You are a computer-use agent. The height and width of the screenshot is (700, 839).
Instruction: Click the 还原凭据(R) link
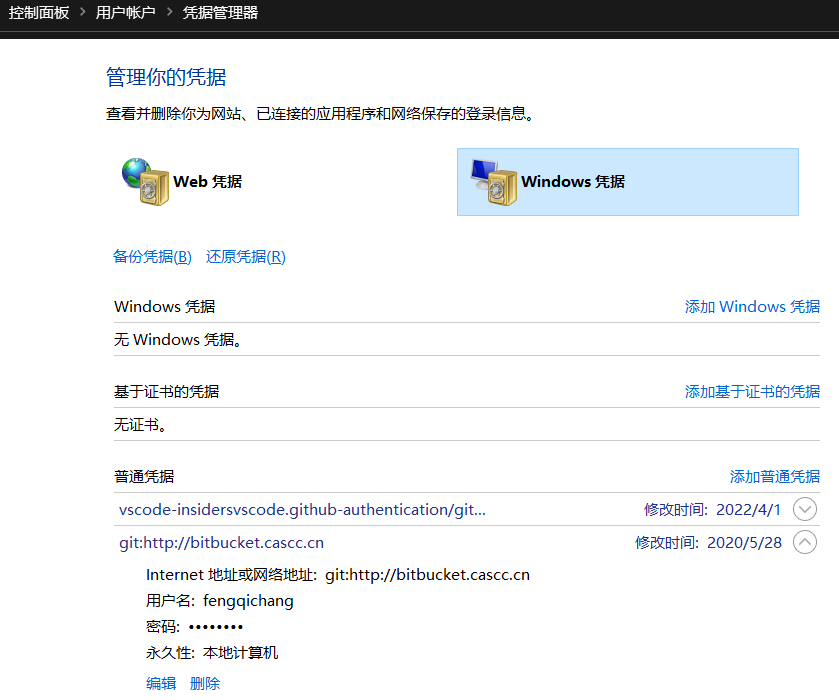point(246,257)
